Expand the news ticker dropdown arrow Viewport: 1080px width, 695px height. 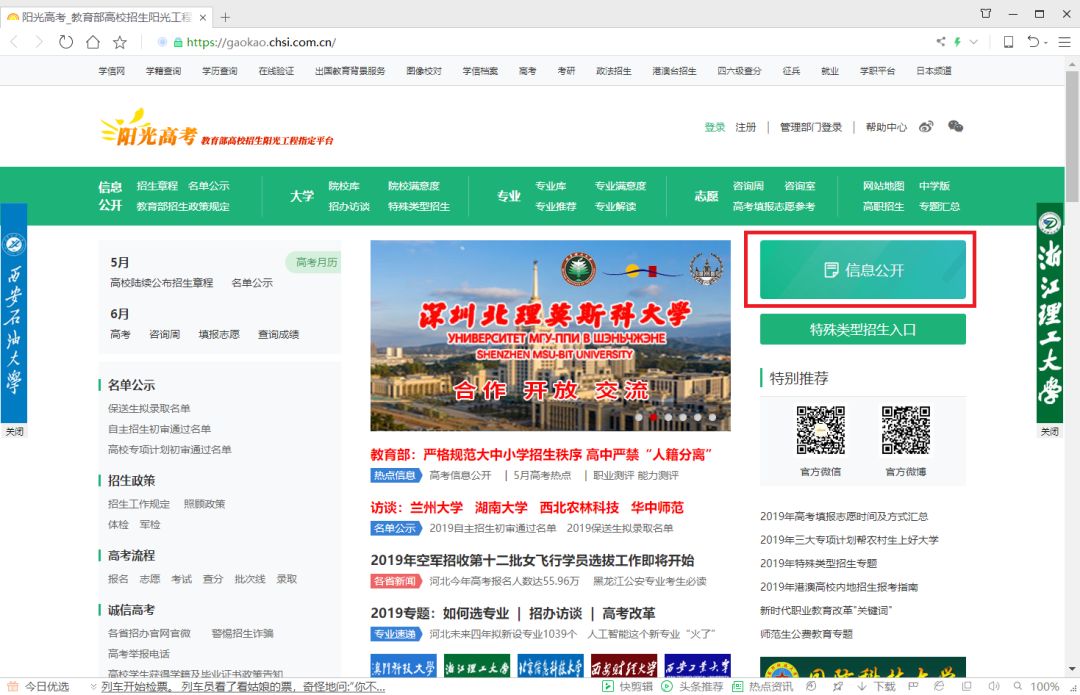coord(93,687)
